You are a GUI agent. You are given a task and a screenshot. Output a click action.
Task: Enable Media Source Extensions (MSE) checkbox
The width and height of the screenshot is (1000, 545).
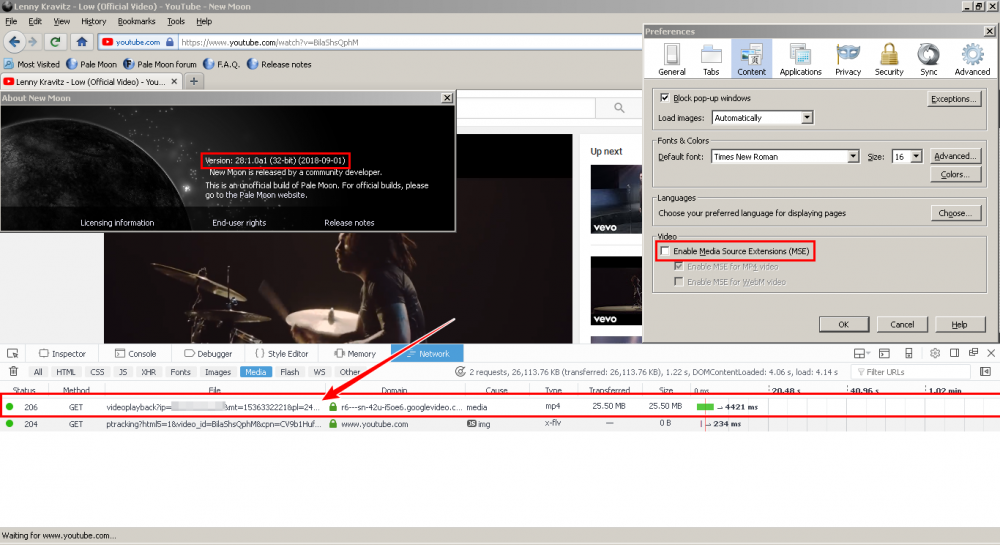(x=665, y=251)
